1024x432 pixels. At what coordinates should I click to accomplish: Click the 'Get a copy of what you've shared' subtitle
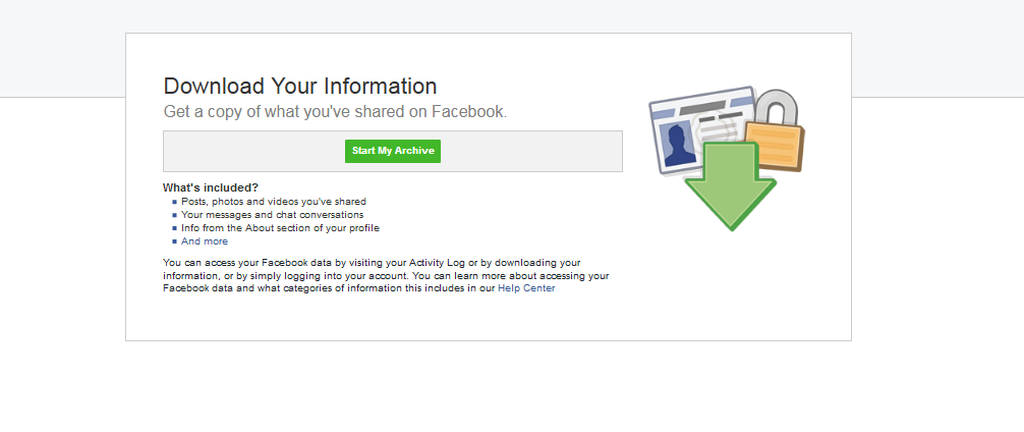[335, 111]
